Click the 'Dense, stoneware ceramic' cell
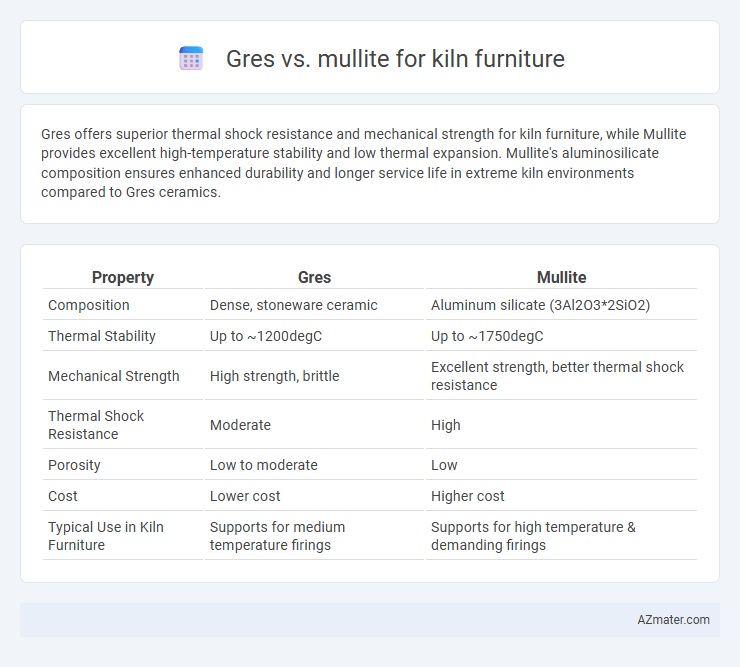The height and width of the screenshot is (667, 740). (x=294, y=305)
